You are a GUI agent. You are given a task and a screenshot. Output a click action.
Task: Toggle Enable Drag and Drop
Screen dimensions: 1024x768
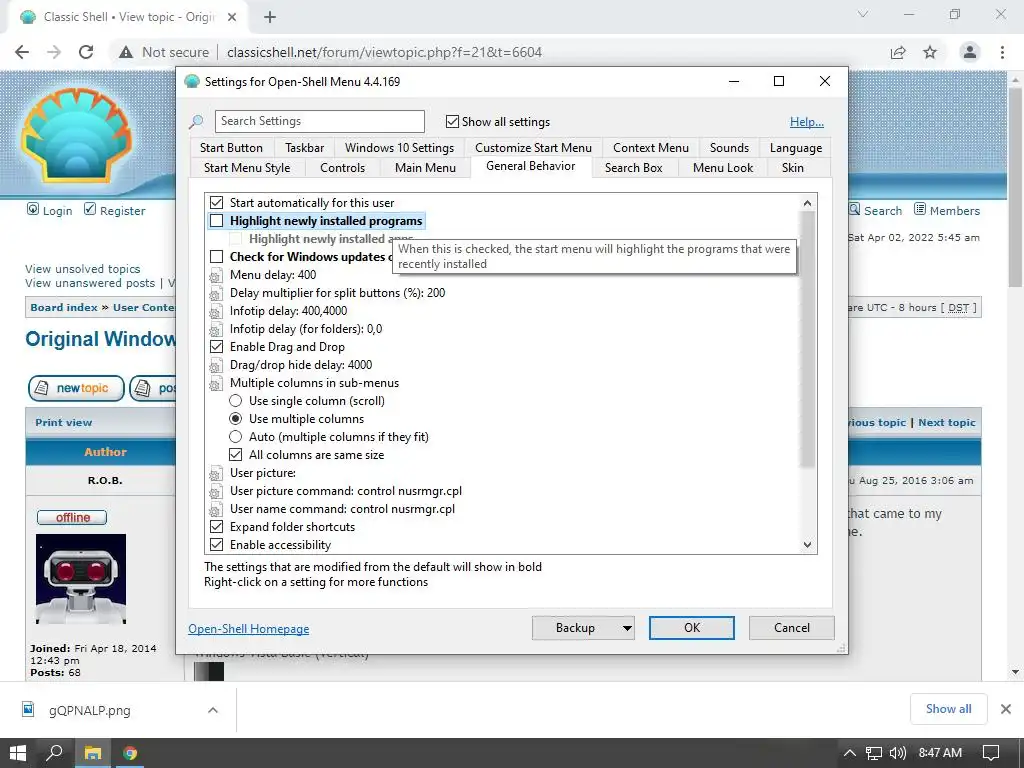[x=217, y=347]
